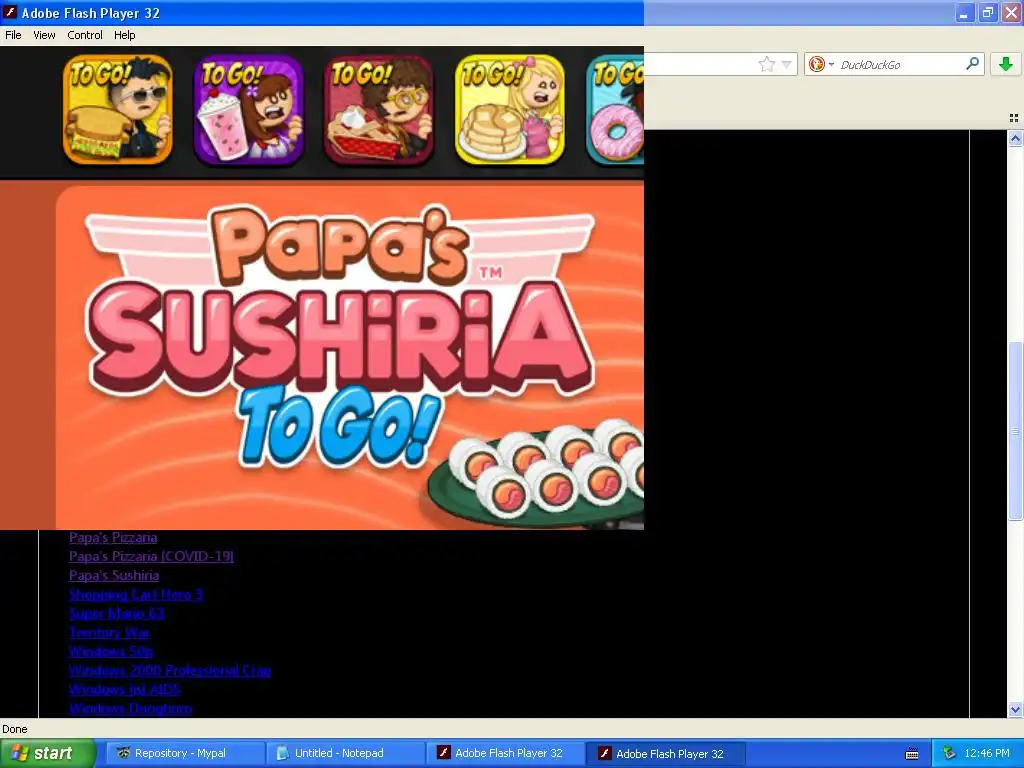Viewport: 1024px width, 768px height.
Task: Open the milkshake To Go! game icon
Action: click(x=248, y=109)
